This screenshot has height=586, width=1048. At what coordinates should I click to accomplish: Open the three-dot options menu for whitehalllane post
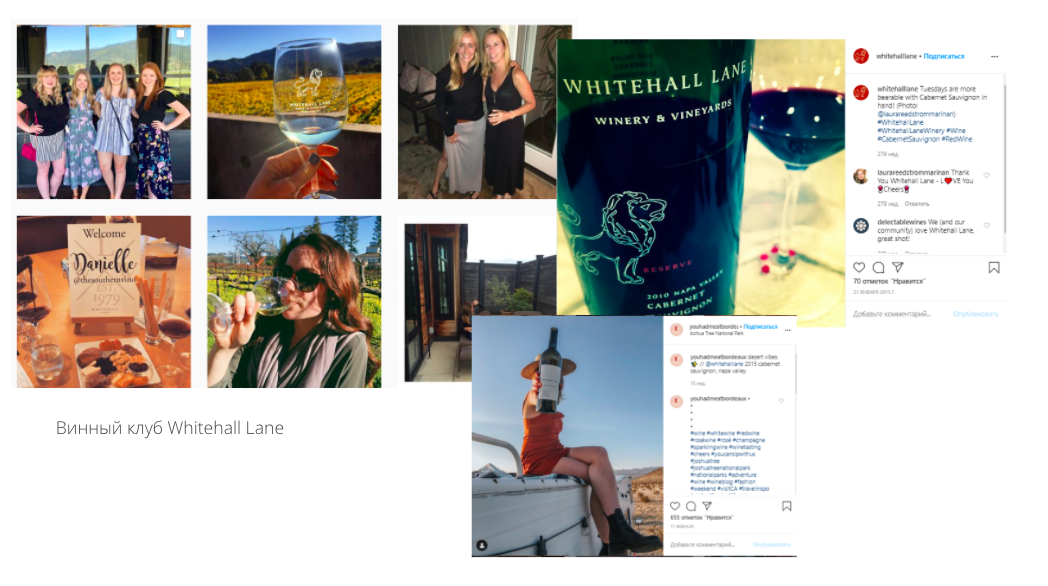click(995, 56)
